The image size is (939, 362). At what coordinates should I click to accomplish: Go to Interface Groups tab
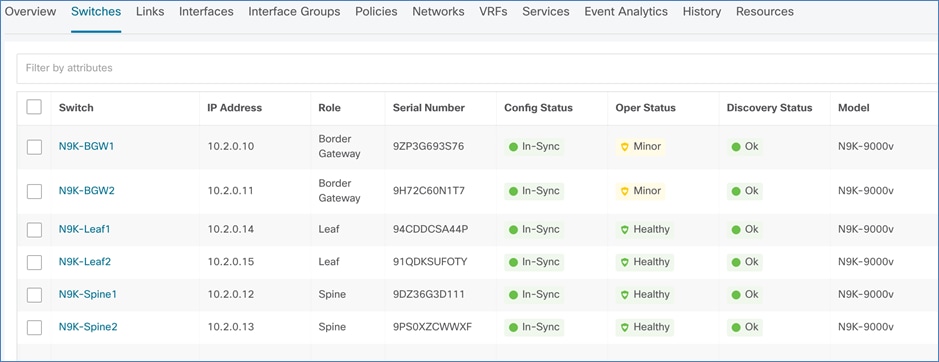tap(294, 11)
